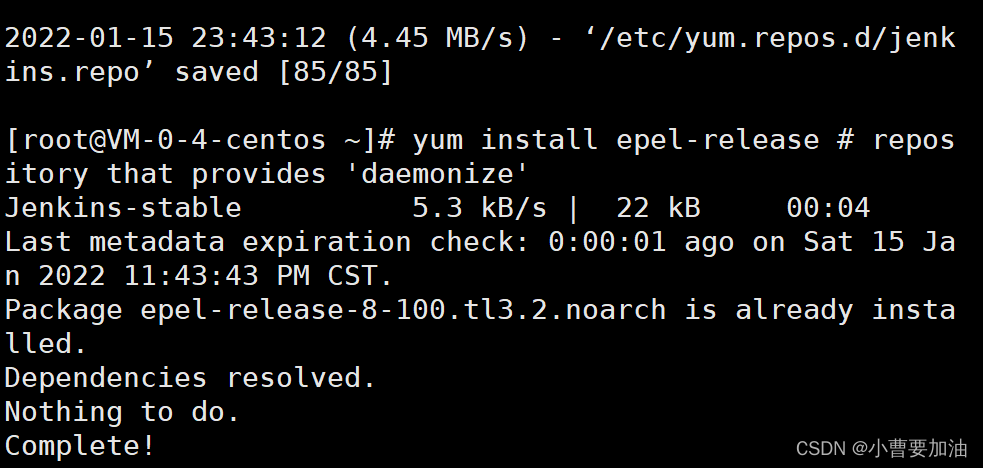983x468 pixels.
Task: Click the Complete! output line
Action: [80, 445]
